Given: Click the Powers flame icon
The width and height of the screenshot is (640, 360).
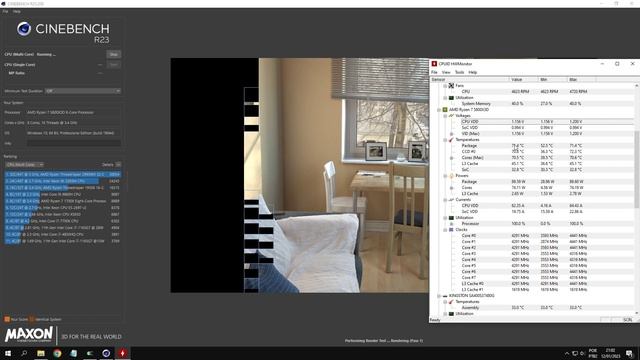Looking at the screenshot, I should [451, 176].
